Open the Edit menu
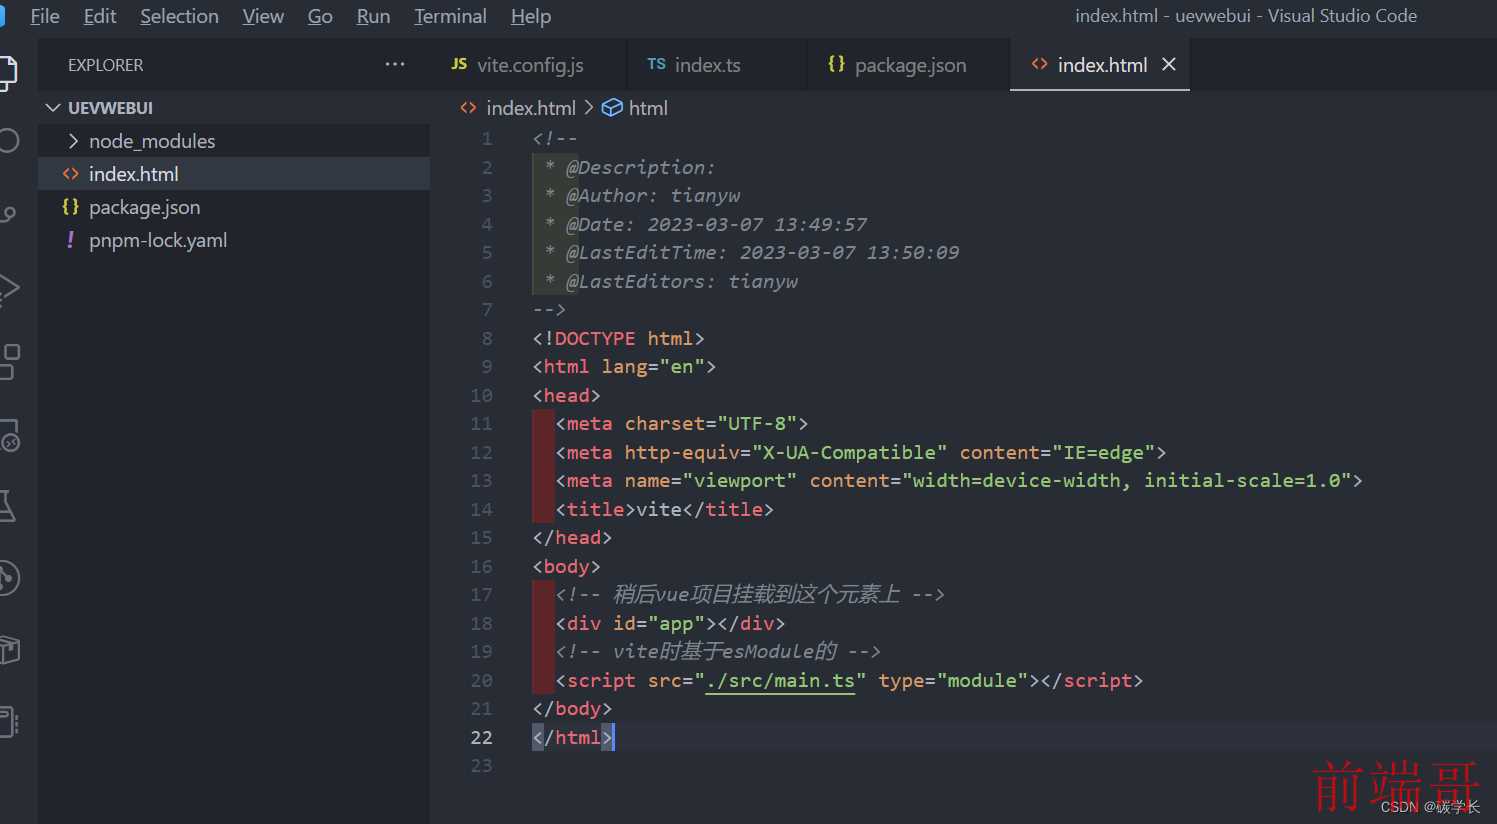The image size is (1497, 824). [100, 16]
